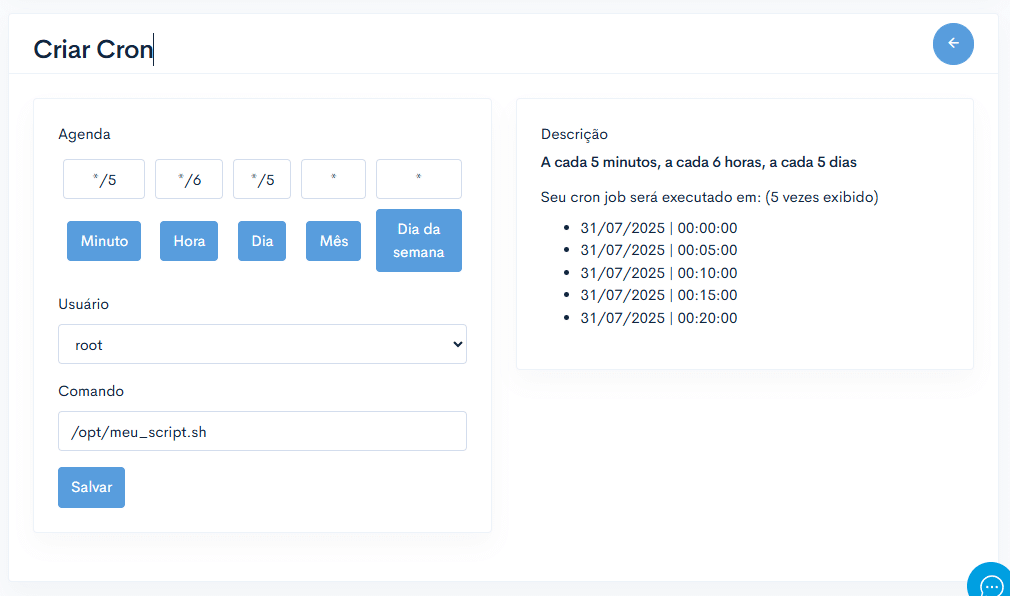Click the Mês button
1010x596 pixels.
333,241
